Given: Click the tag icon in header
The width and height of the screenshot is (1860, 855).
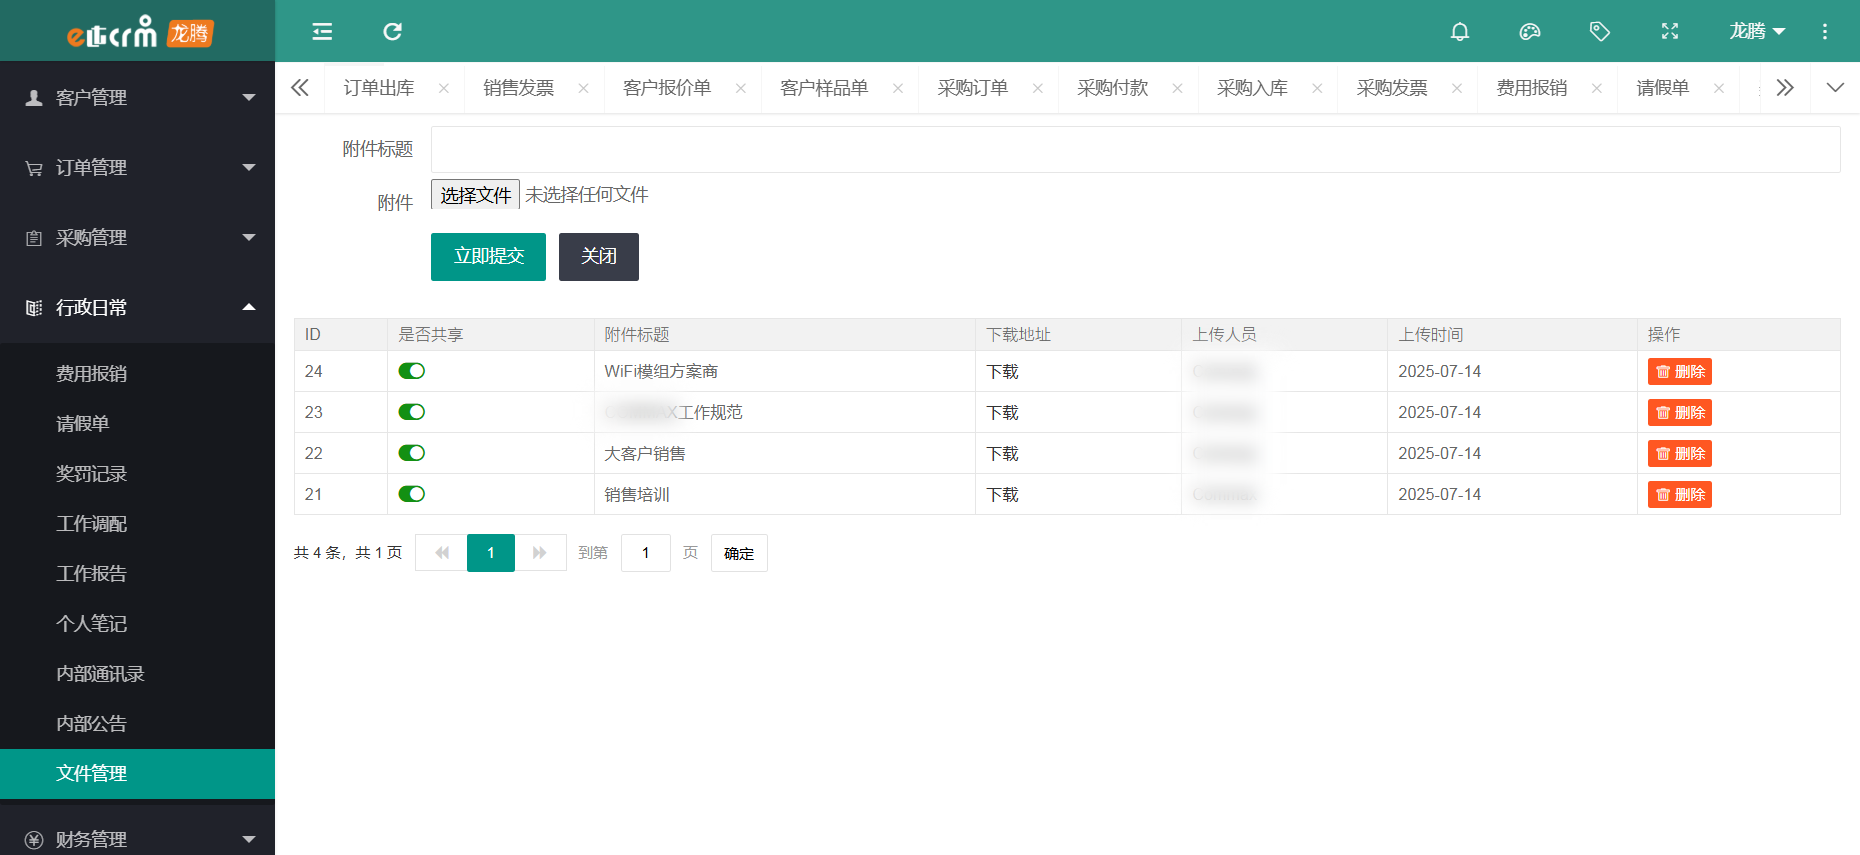Looking at the screenshot, I should 1599,32.
